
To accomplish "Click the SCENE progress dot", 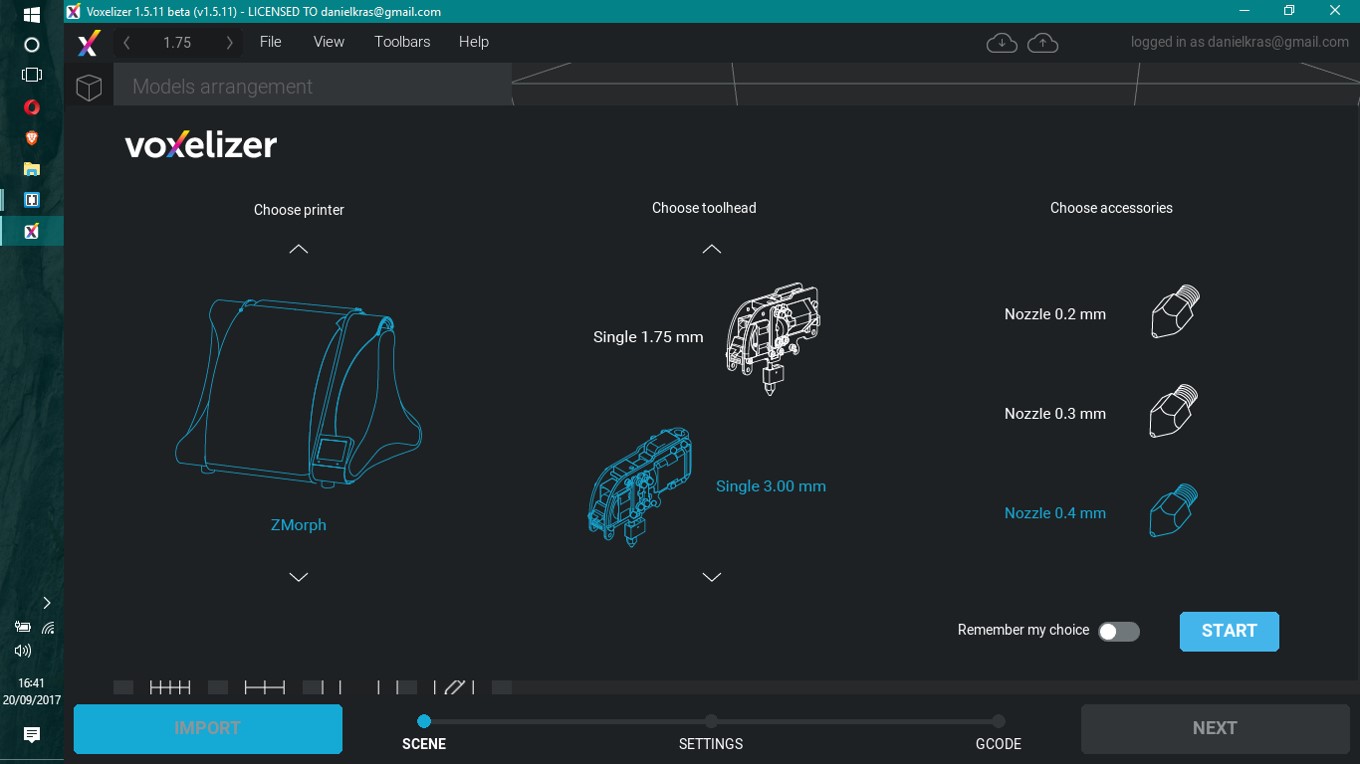I will [x=424, y=721].
